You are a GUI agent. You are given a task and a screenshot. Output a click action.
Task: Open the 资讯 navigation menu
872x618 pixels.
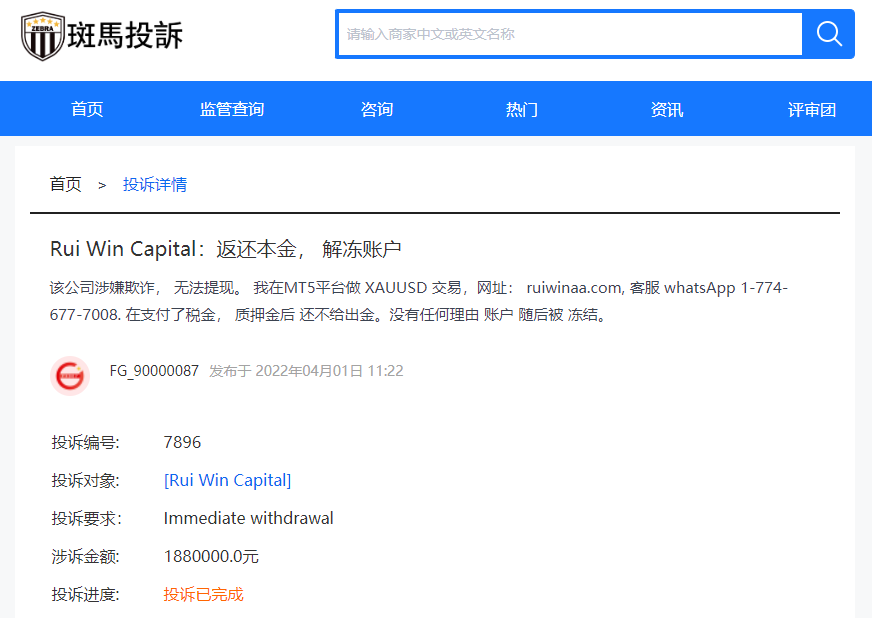click(666, 109)
